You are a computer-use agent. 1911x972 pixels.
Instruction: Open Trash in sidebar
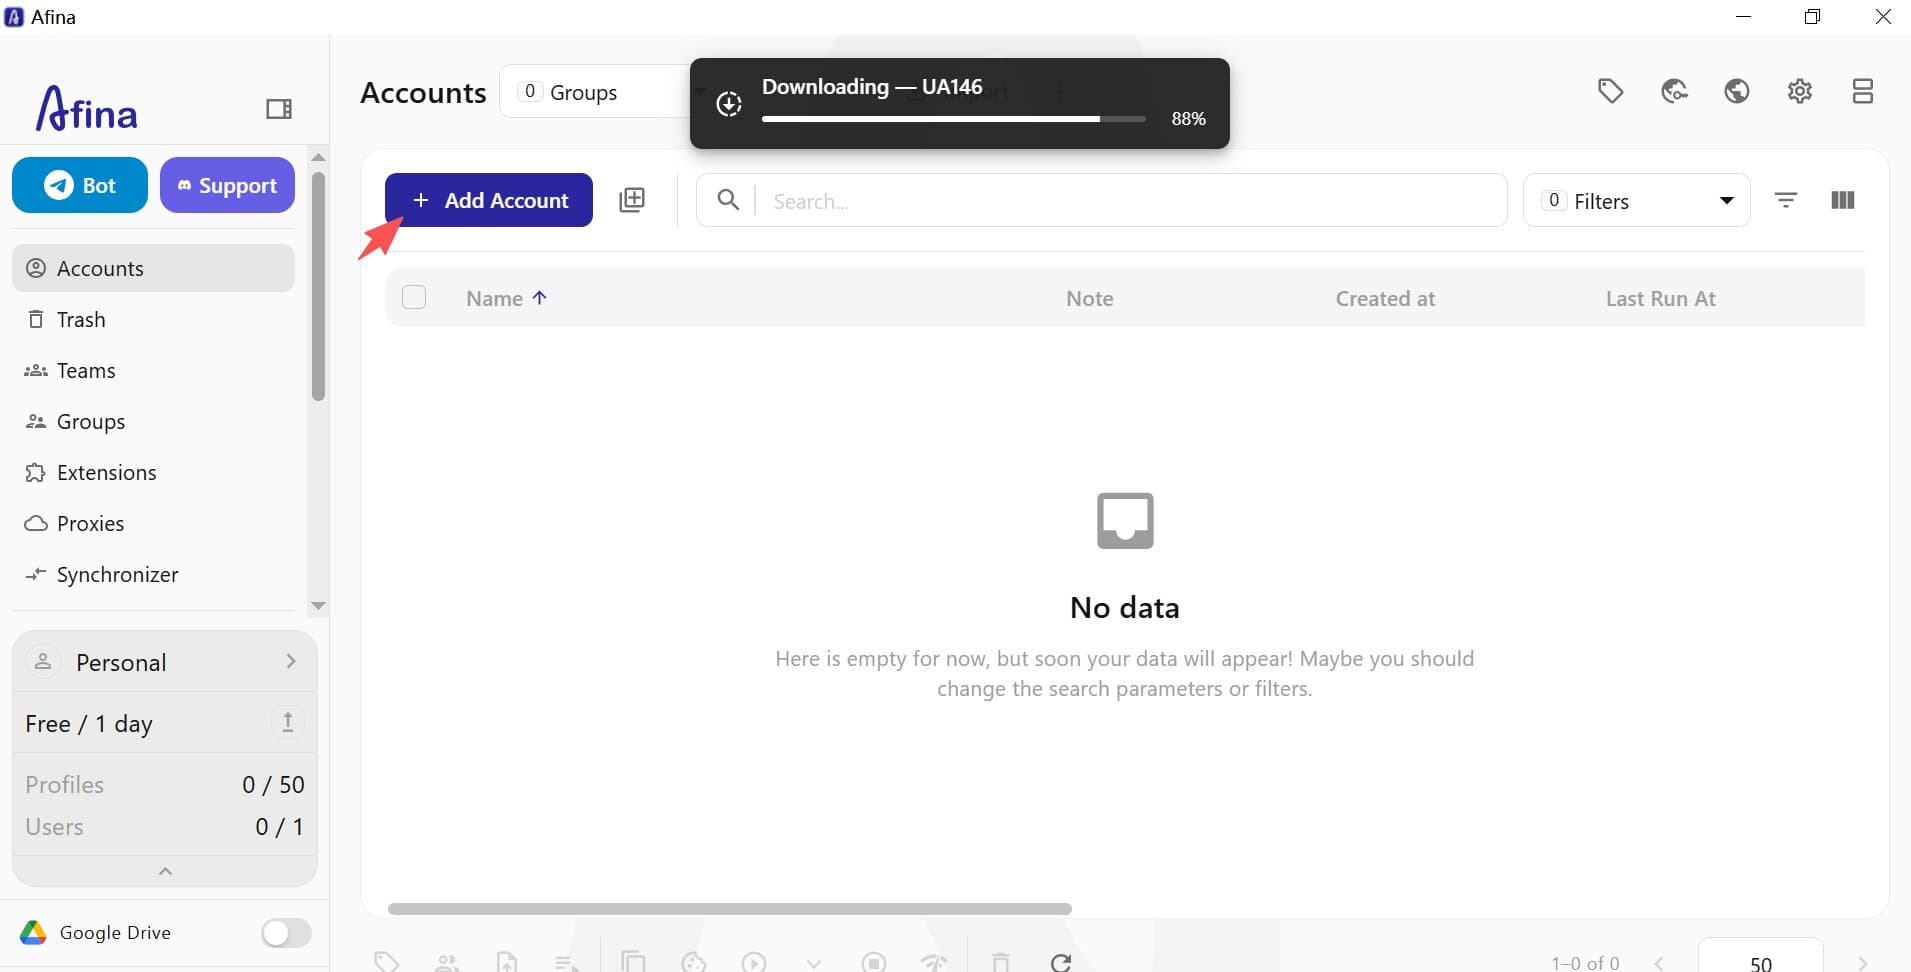pos(153,319)
